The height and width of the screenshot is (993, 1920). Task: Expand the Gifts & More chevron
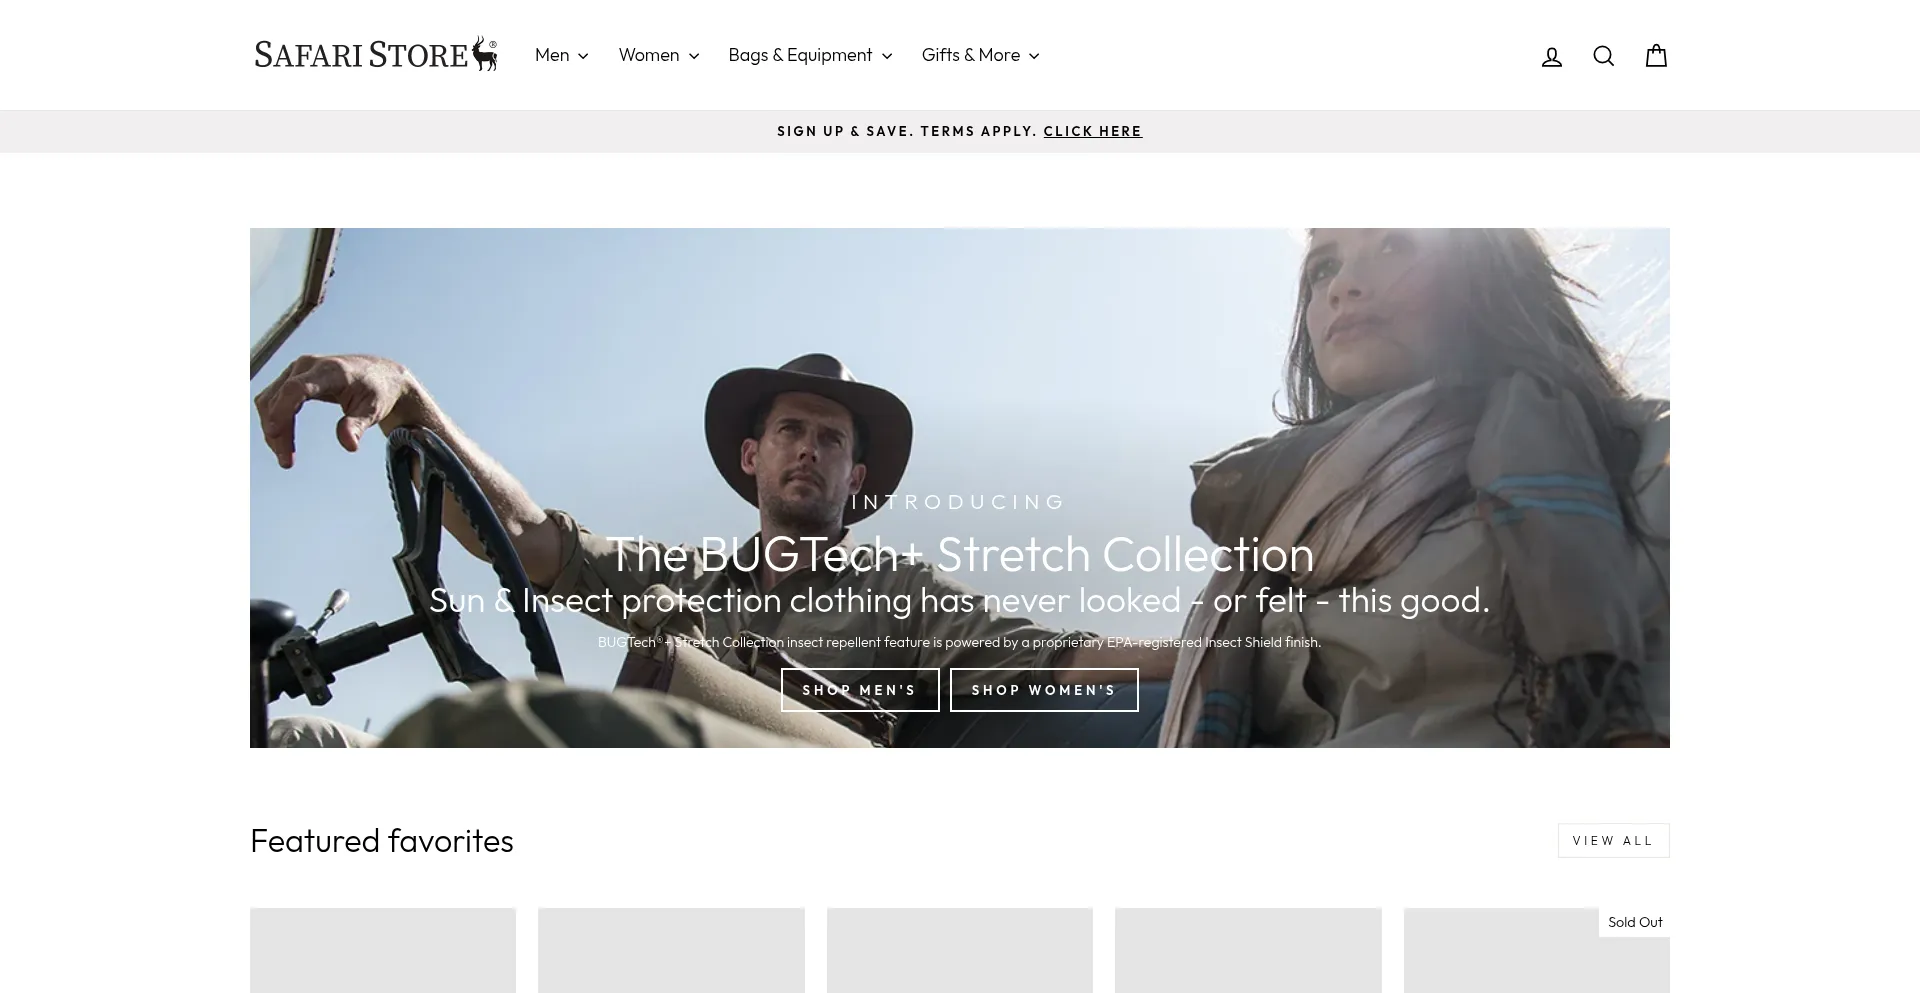(x=1034, y=56)
